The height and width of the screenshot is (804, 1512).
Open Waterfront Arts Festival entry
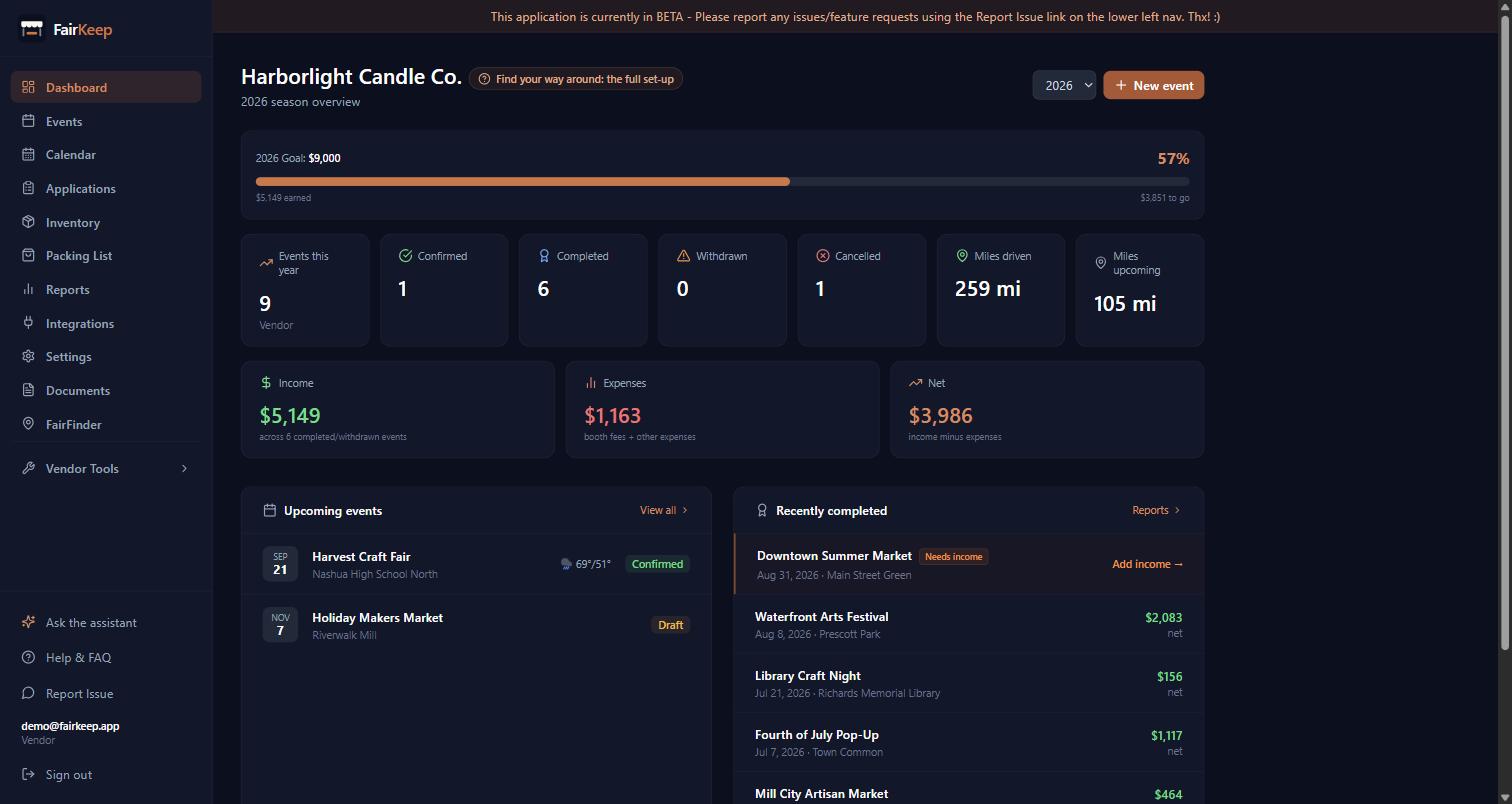pos(968,624)
